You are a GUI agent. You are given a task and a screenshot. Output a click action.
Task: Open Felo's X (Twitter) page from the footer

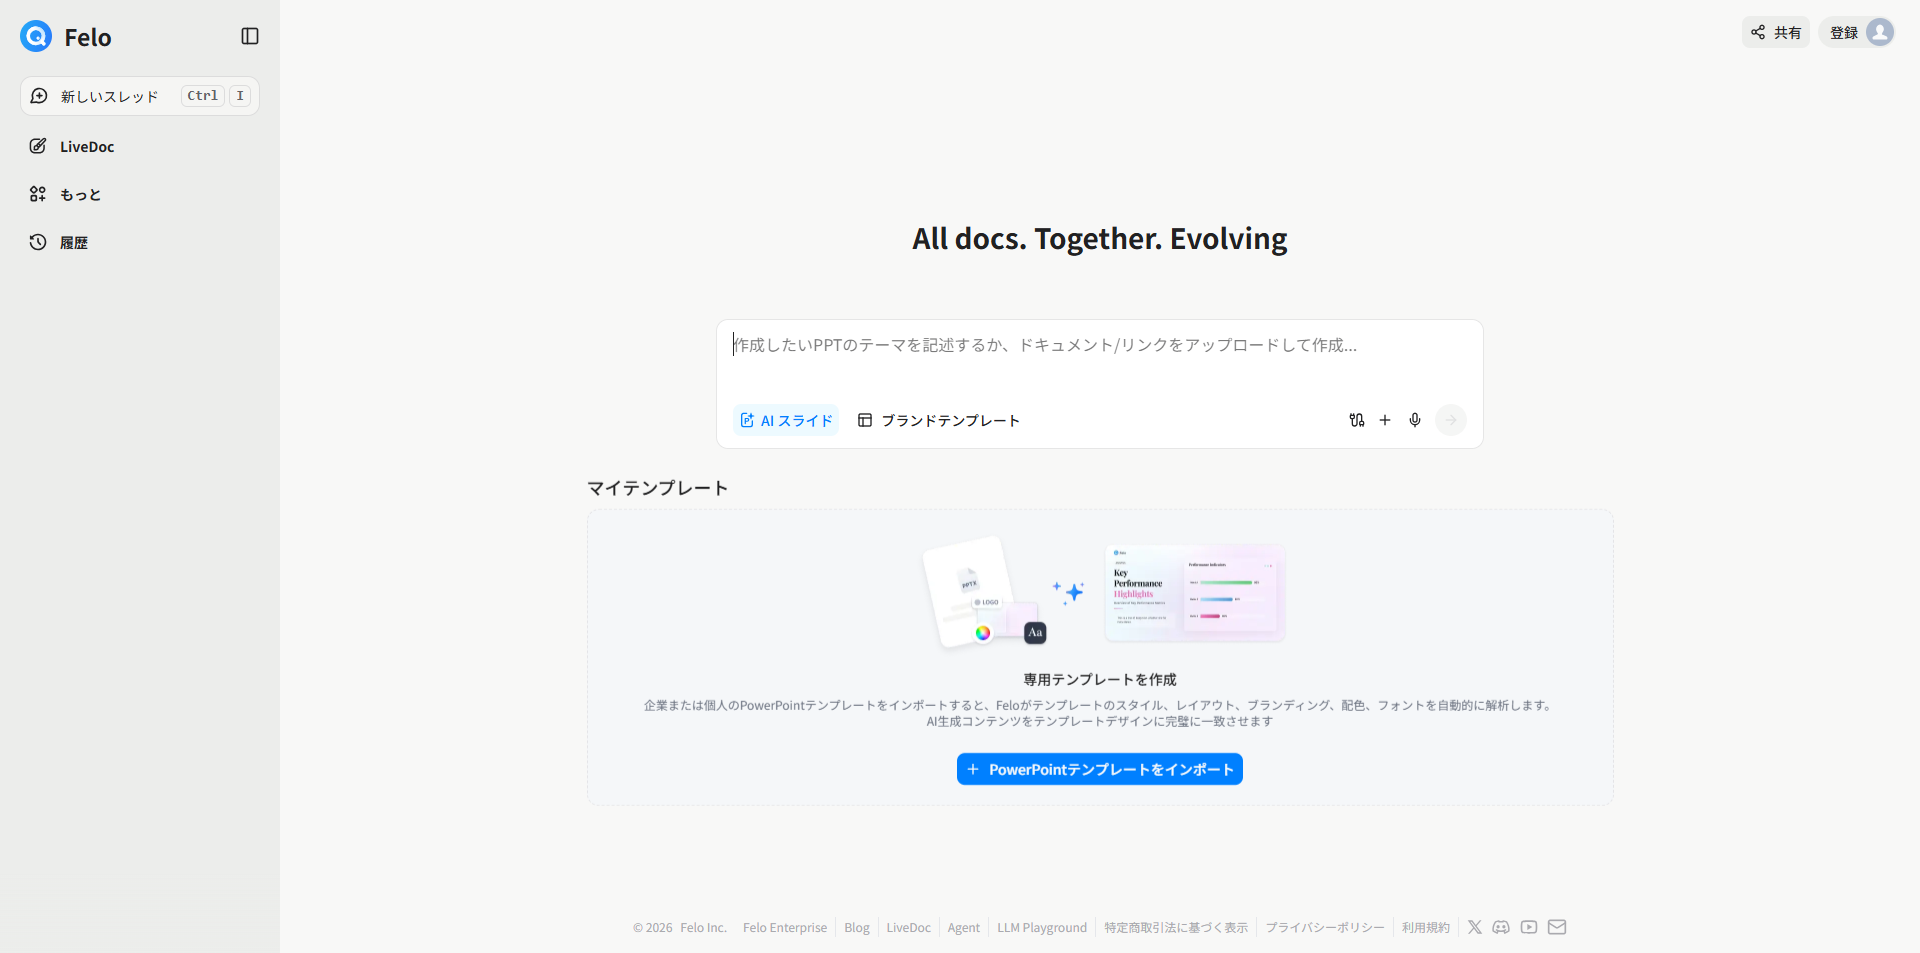click(x=1474, y=927)
